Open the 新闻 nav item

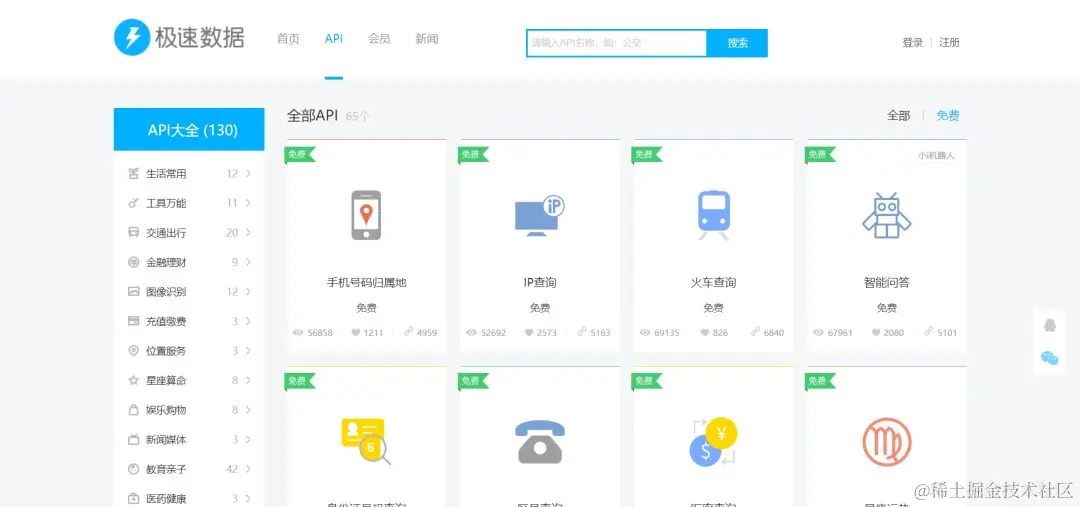pos(426,39)
